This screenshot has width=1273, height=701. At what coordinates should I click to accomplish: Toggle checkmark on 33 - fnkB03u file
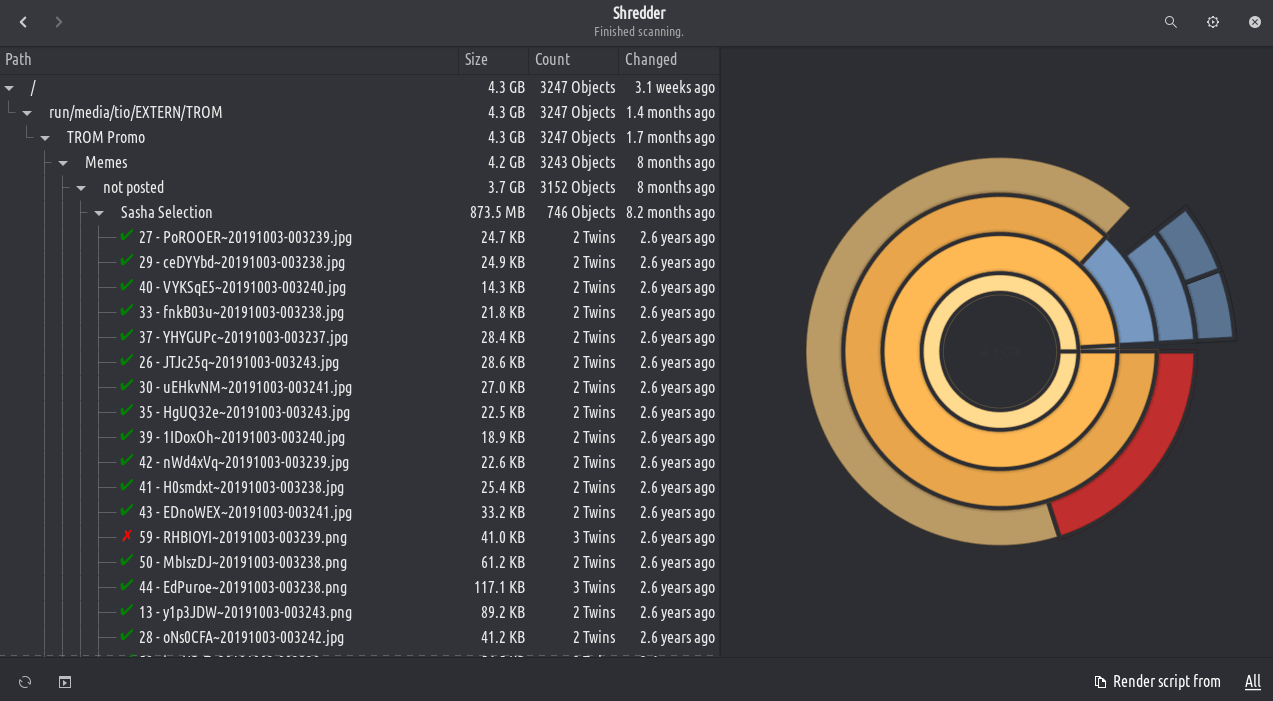coord(127,312)
